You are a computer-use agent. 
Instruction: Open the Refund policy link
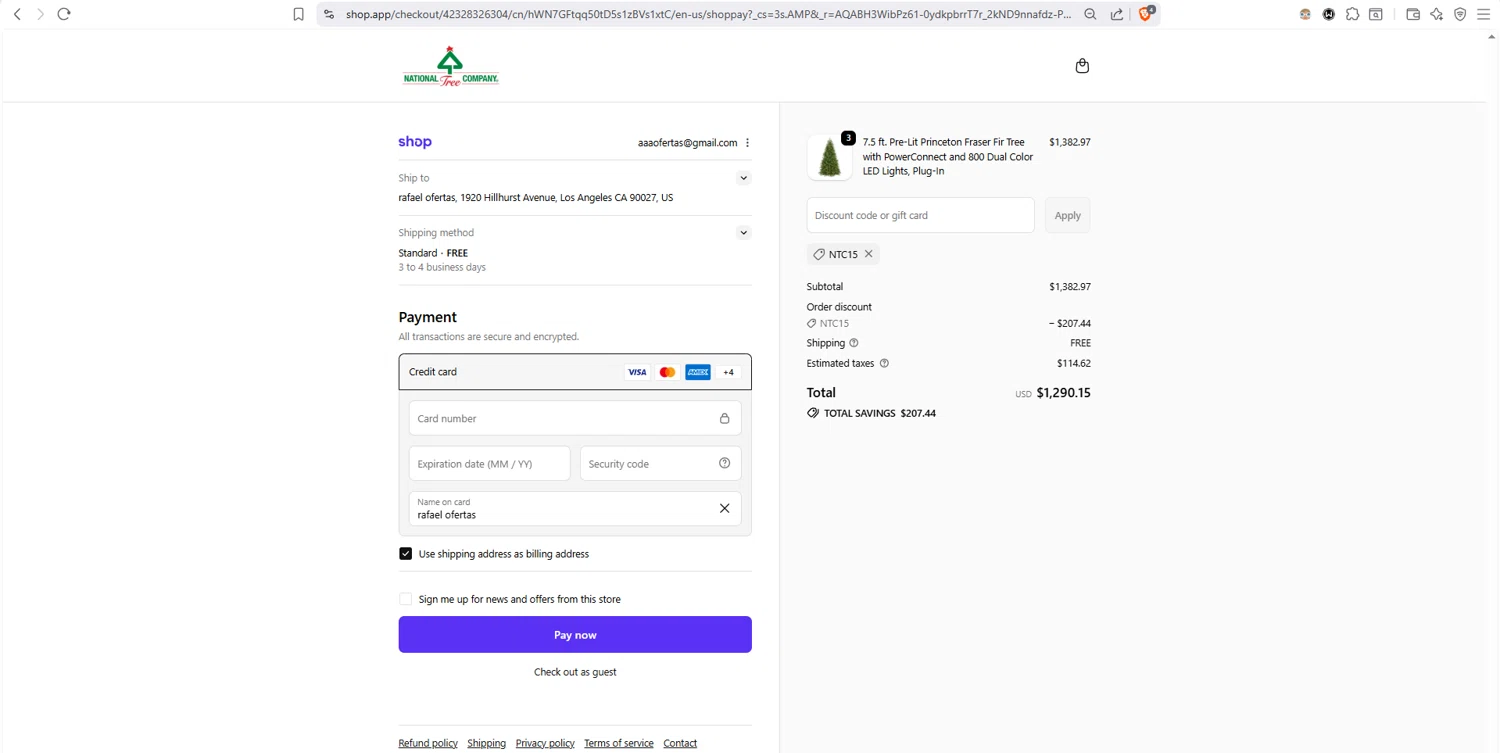(x=428, y=743)
